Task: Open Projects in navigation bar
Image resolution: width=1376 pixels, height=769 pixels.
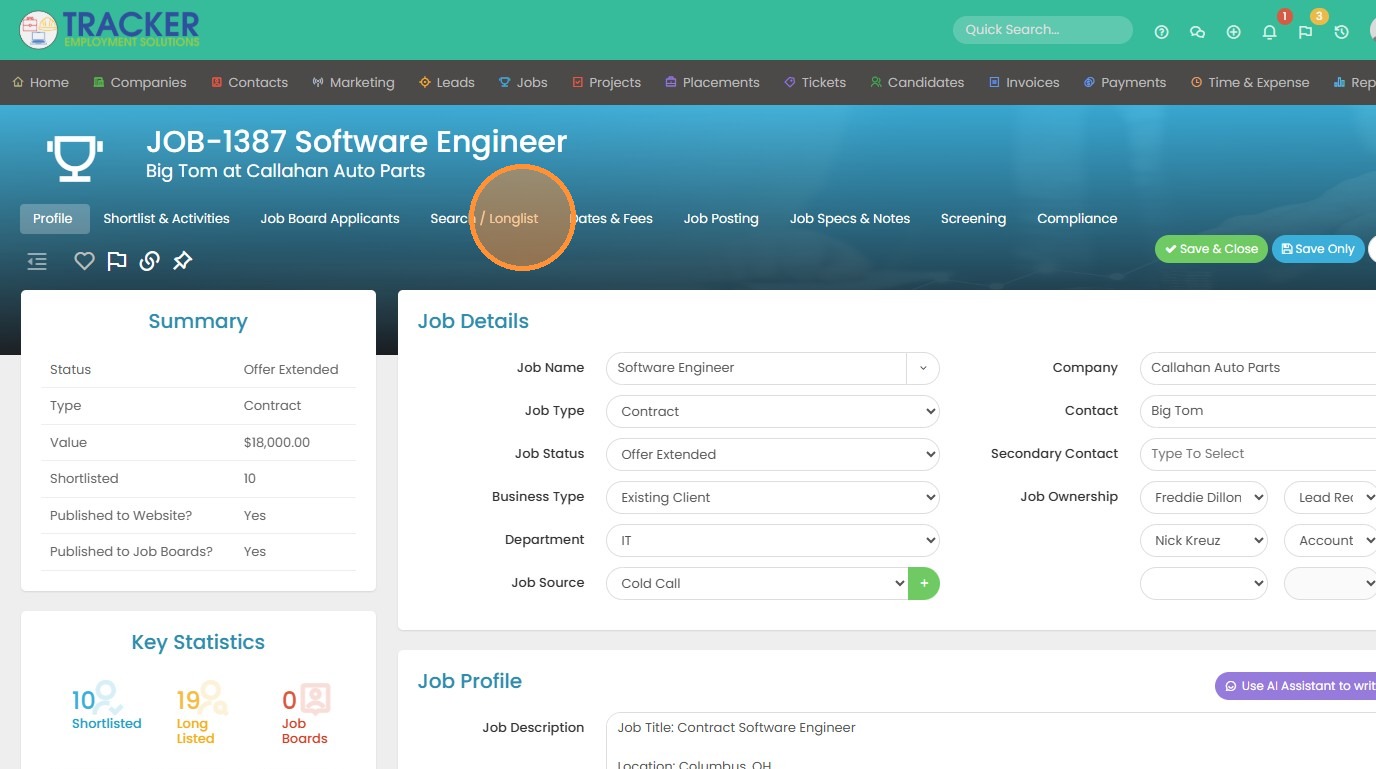Action: point(606,82)
